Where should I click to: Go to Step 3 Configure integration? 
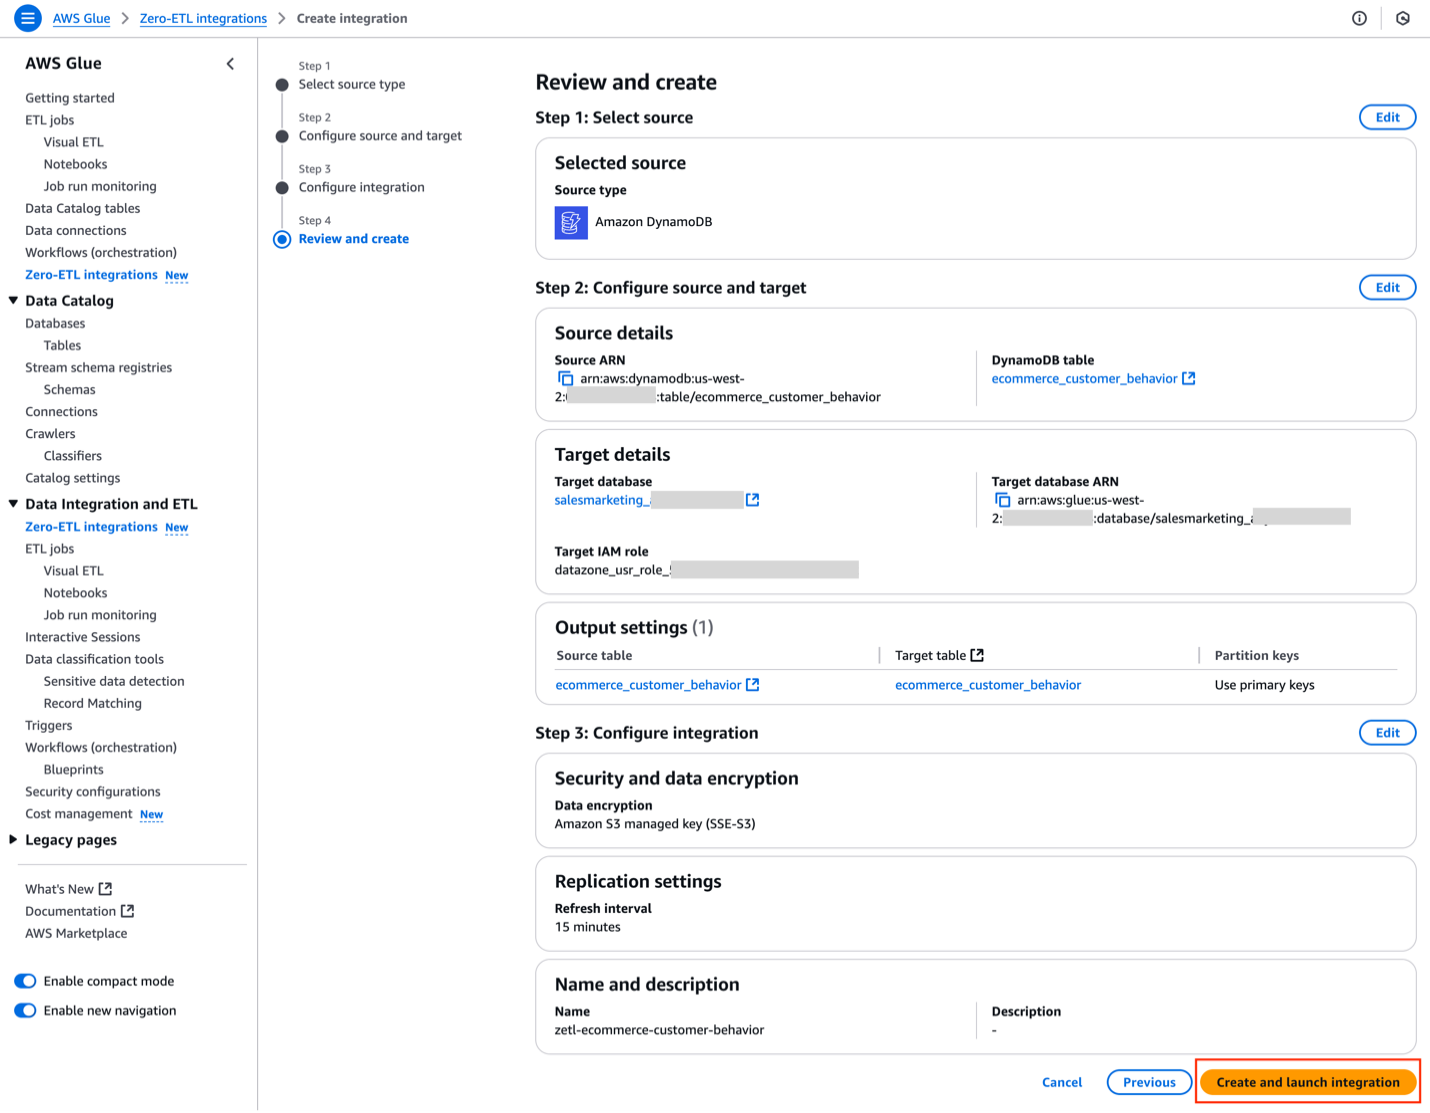point(361,187)
